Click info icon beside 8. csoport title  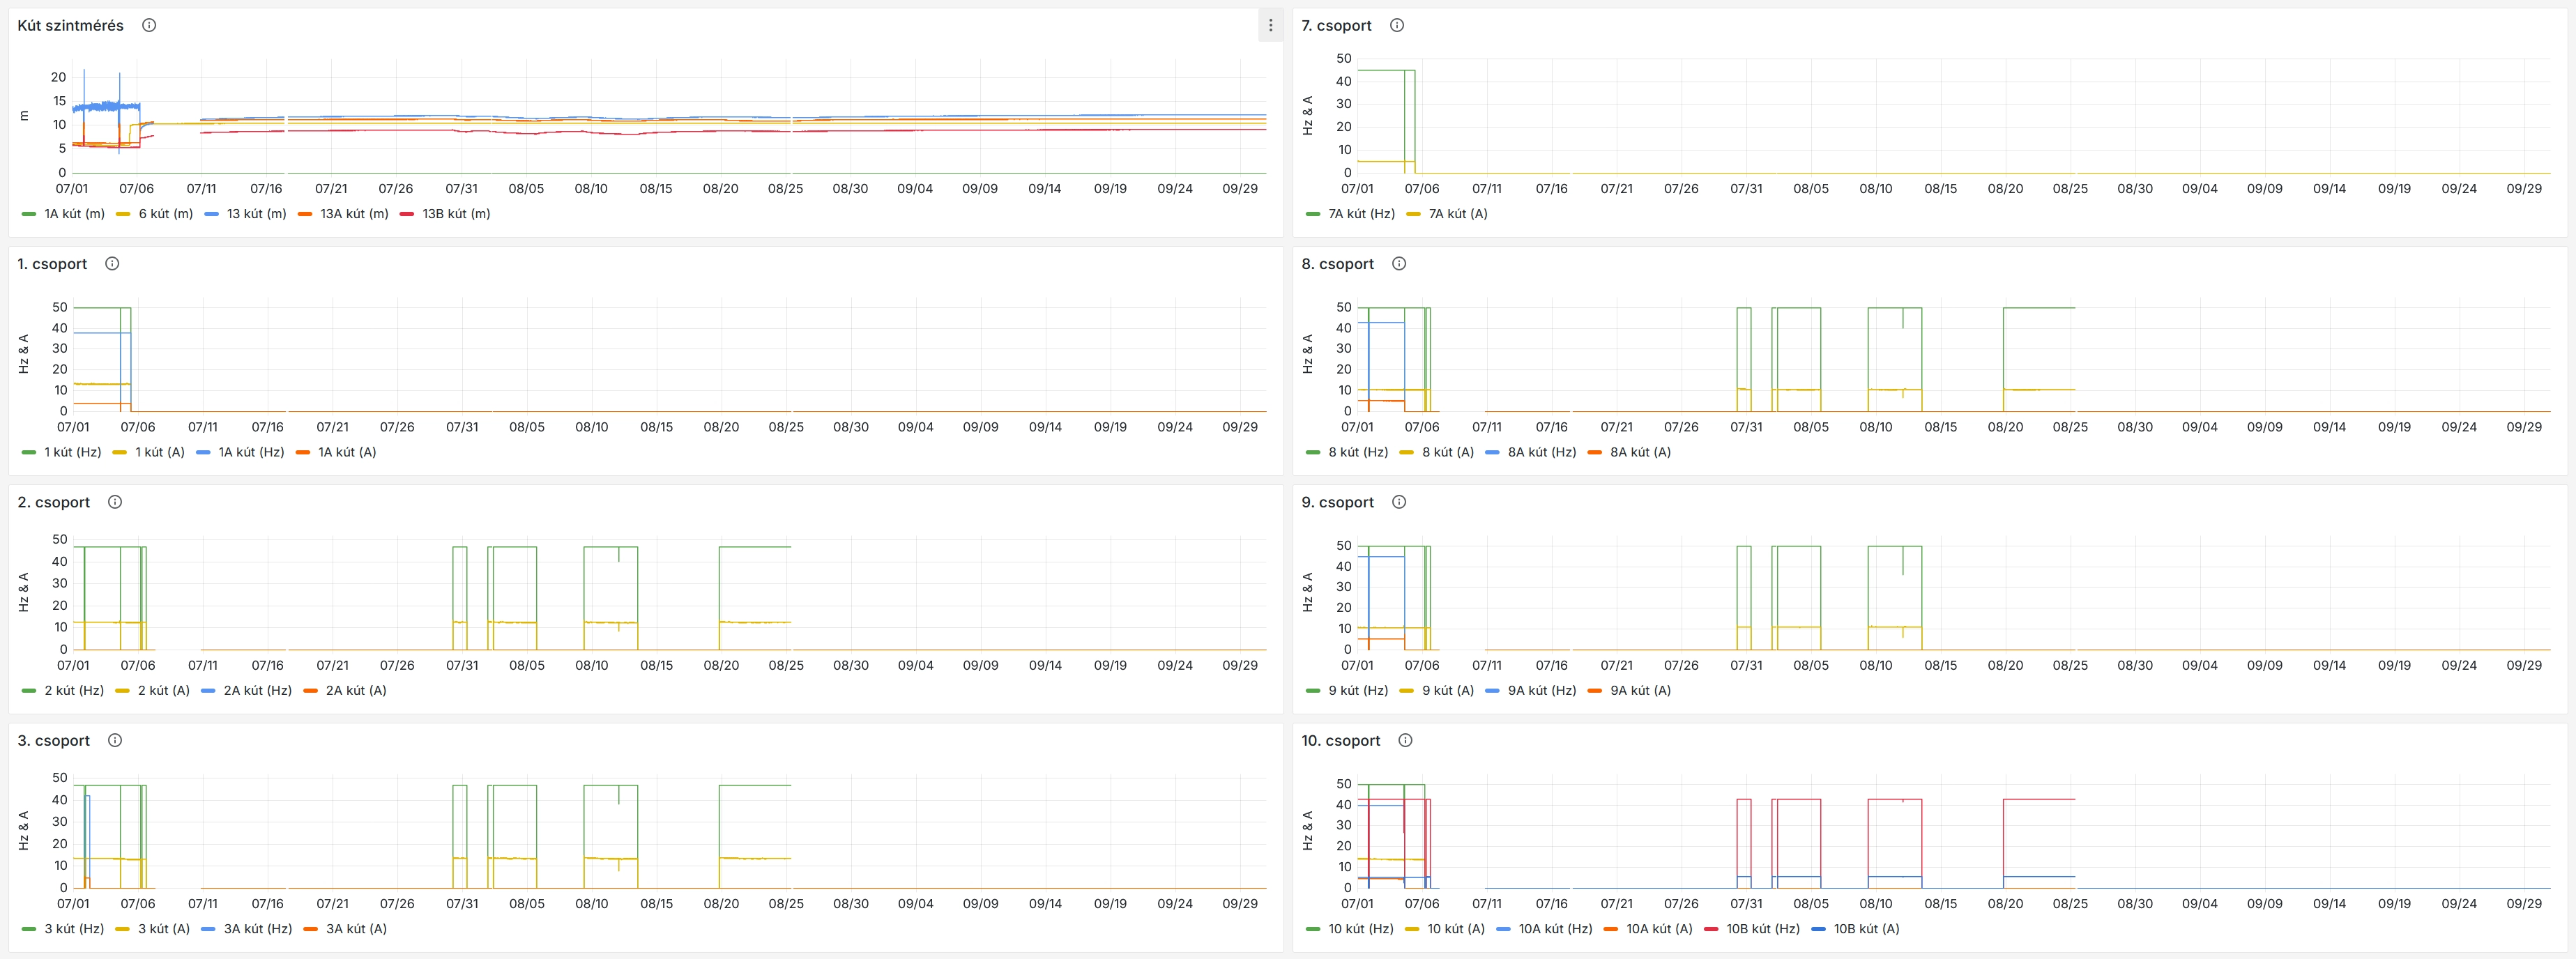1399,264
